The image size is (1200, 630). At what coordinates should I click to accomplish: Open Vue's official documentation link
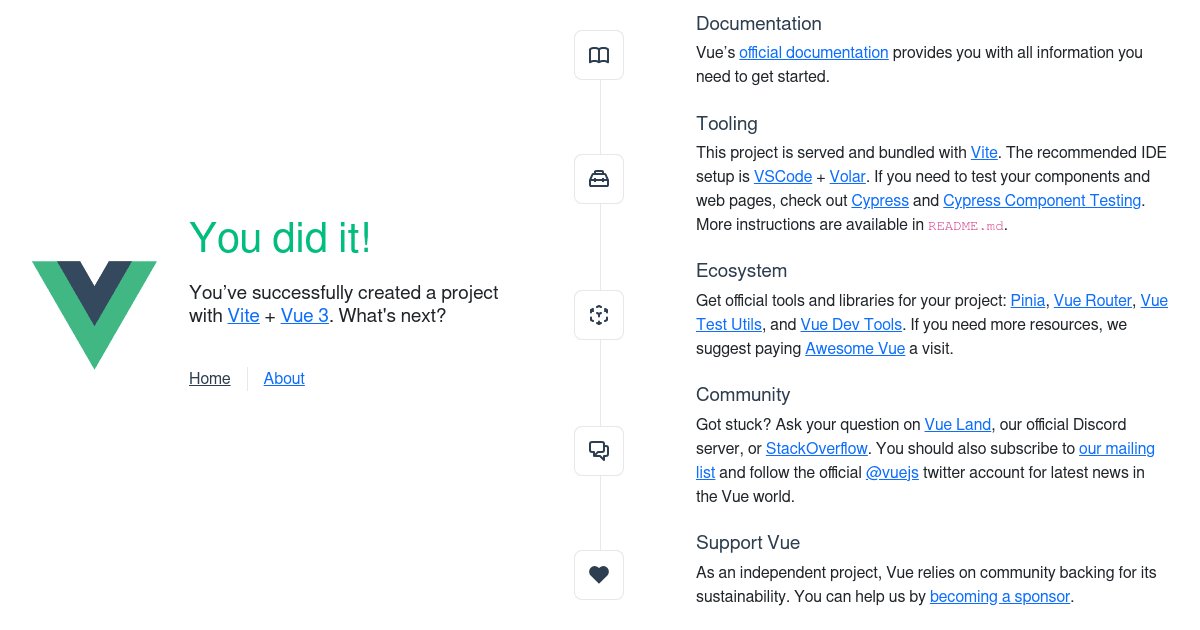(813, 52)
